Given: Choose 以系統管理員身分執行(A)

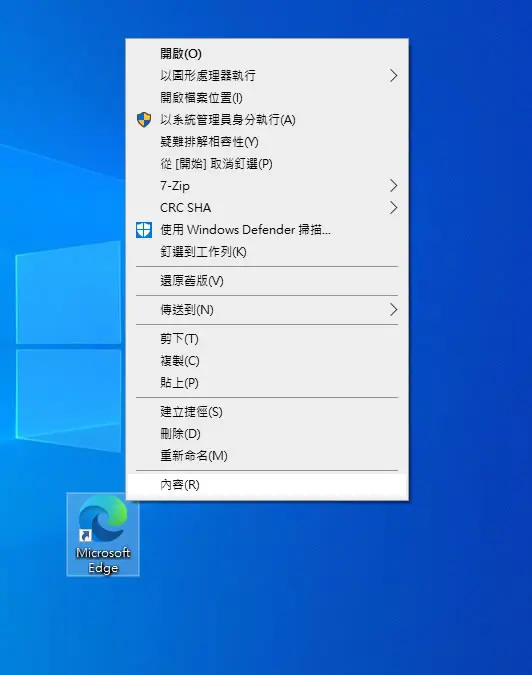Looking at the screenshot, I should pyautogui.click(x=267, y=120).
